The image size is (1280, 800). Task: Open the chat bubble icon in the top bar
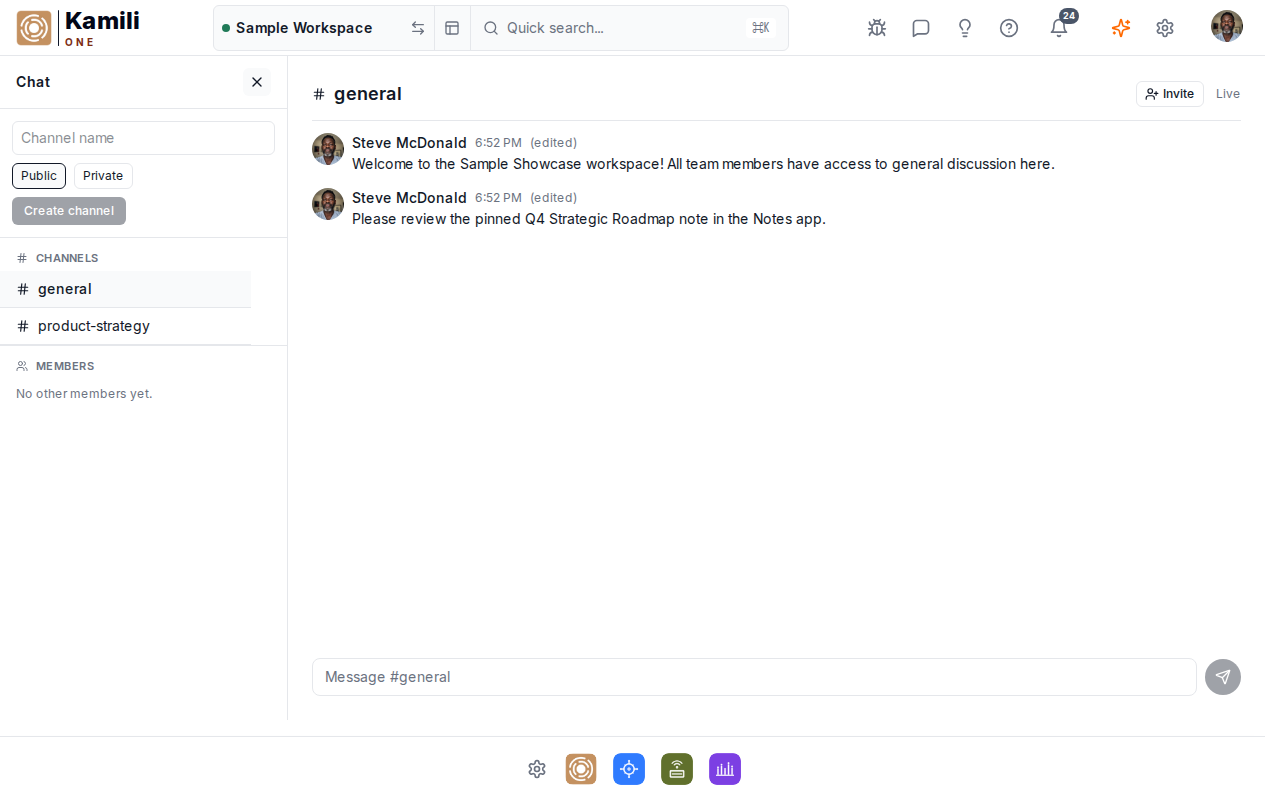tap(921, 28)
